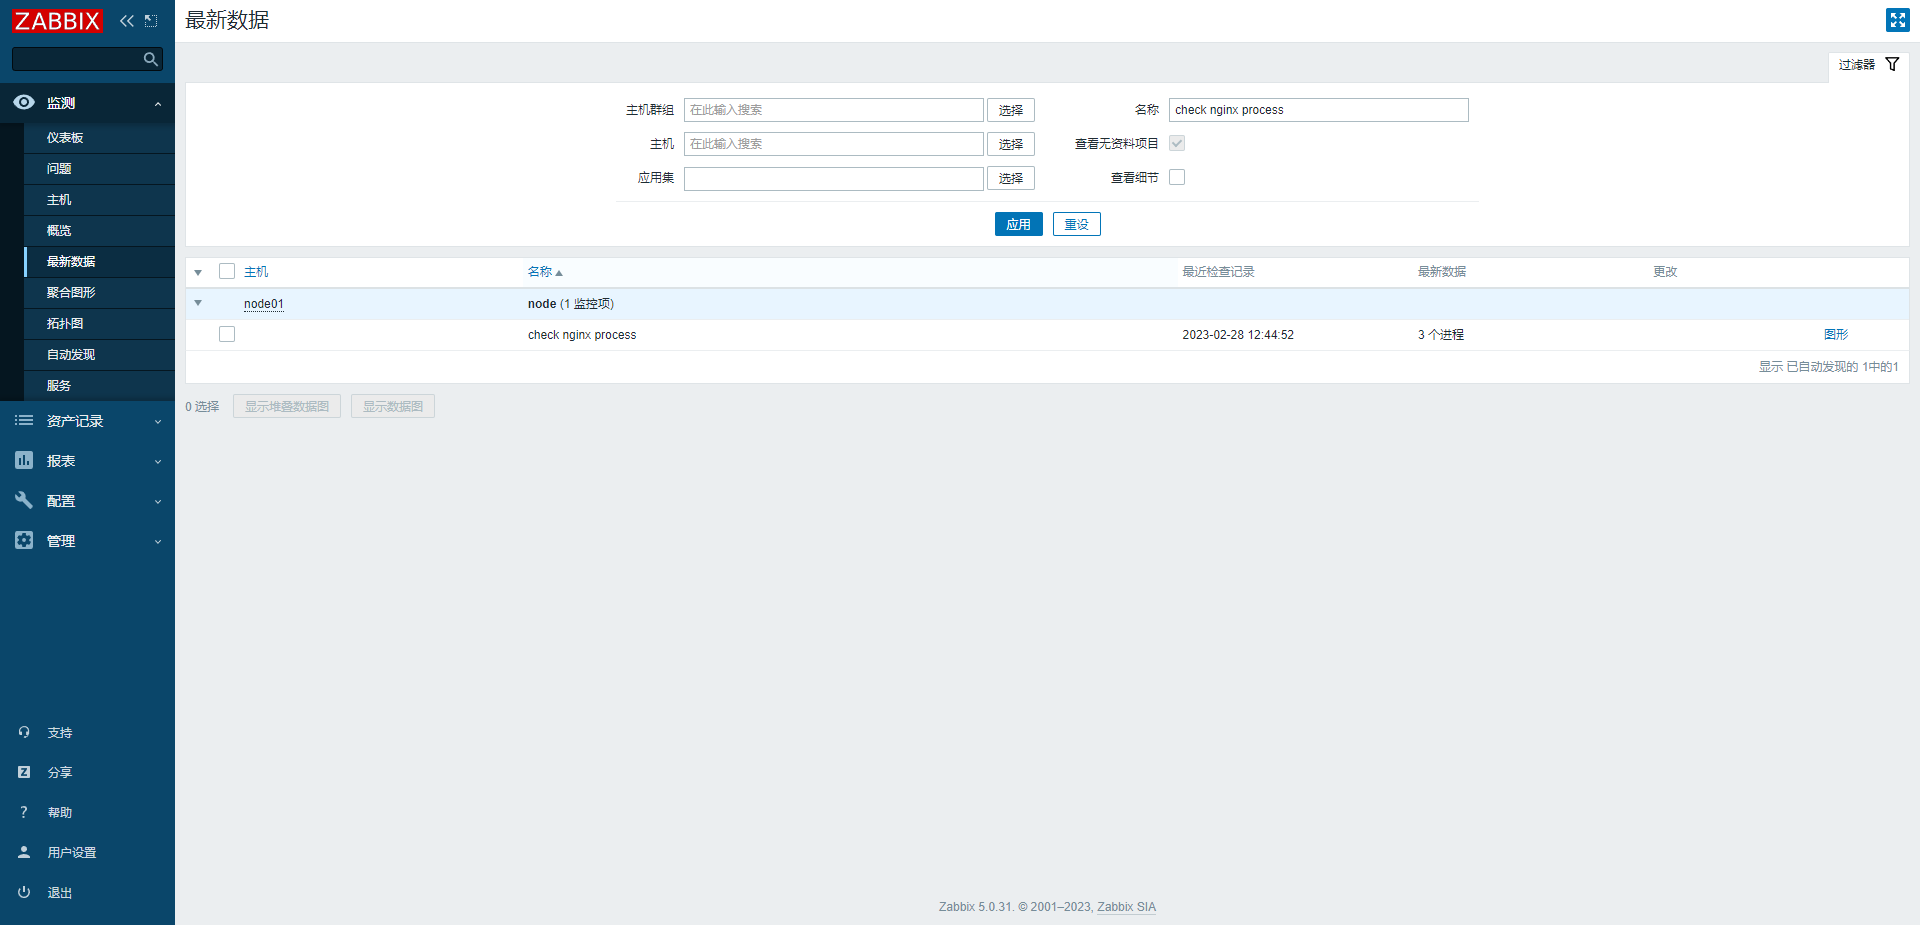Viewport: 1920px width, 925px height.
Task: Collapse the sidebar with the double-arrow icon
Action: point(126,21)
